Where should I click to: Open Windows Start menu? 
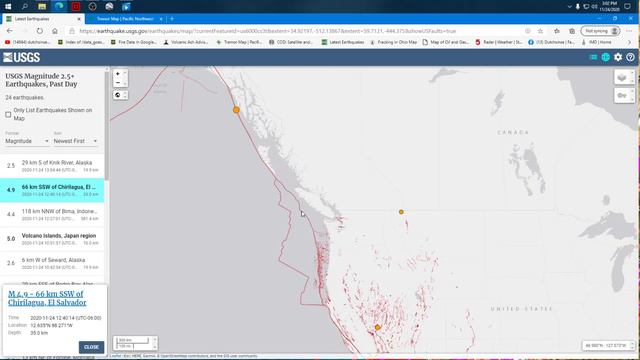click(8, 7)
